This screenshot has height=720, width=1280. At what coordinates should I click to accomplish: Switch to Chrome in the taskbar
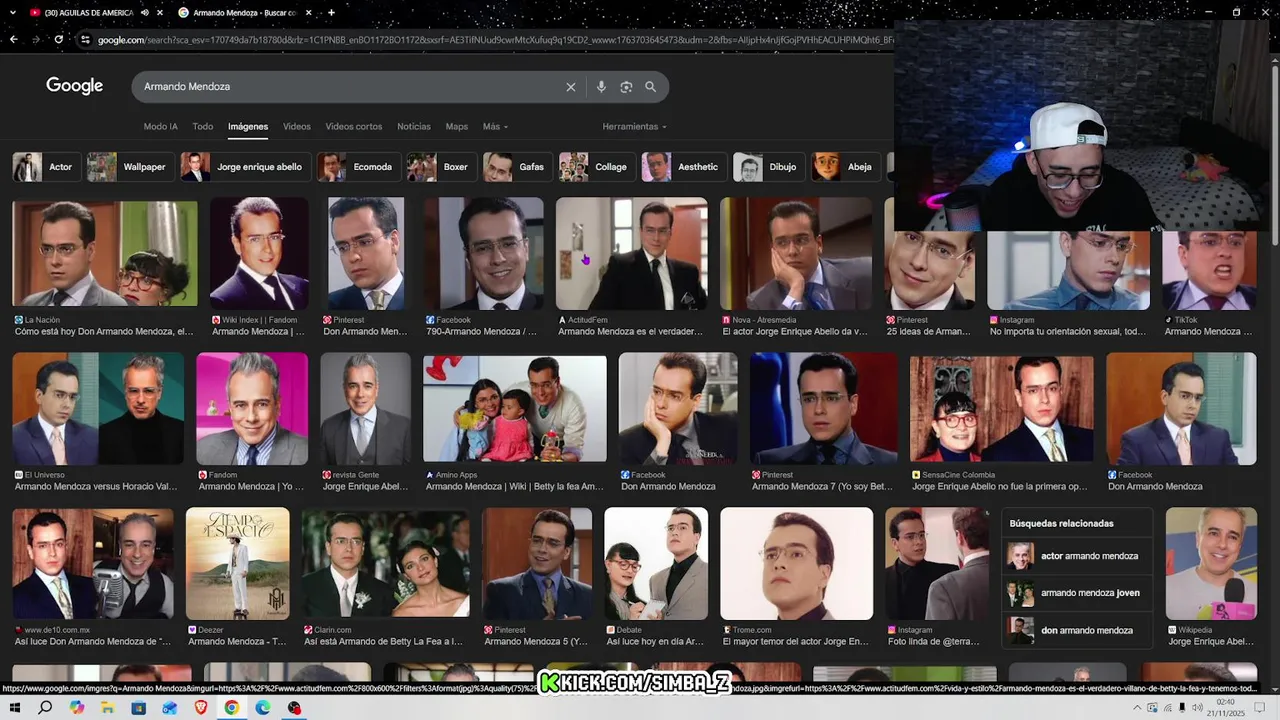(231, 708)
